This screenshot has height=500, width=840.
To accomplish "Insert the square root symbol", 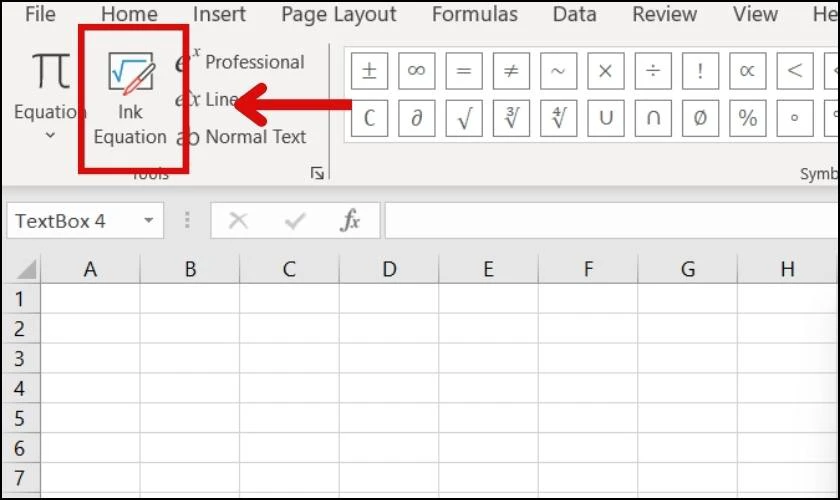I will click(464, 118).
